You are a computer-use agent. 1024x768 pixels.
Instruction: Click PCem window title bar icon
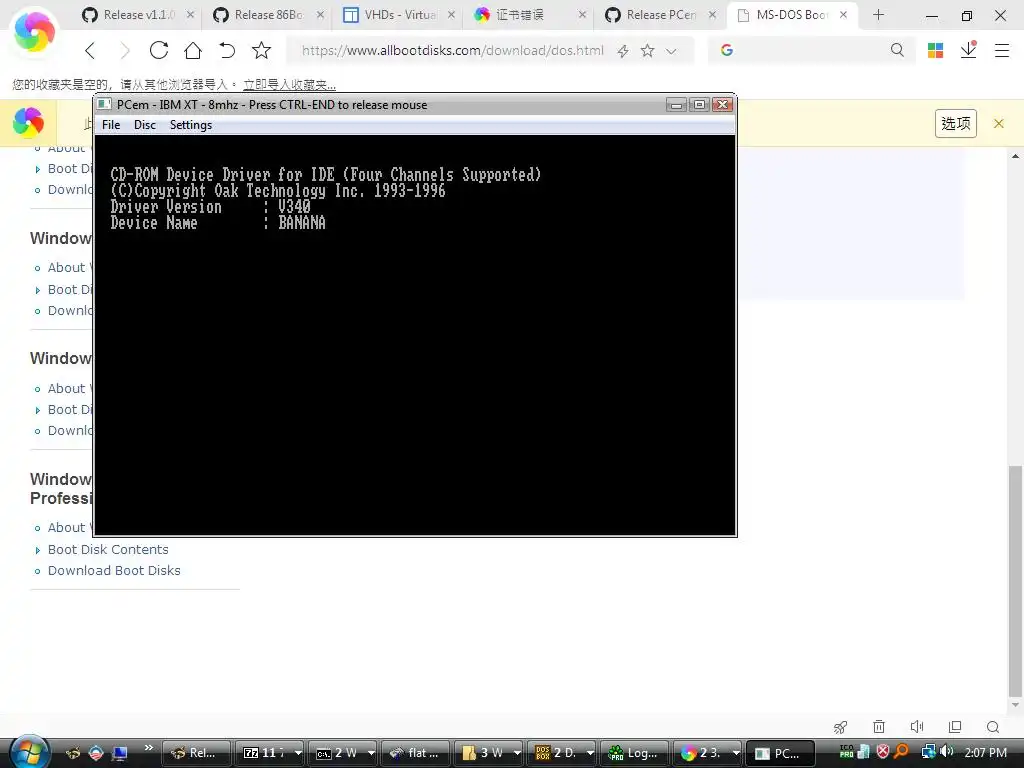click(x=104, y=104)
